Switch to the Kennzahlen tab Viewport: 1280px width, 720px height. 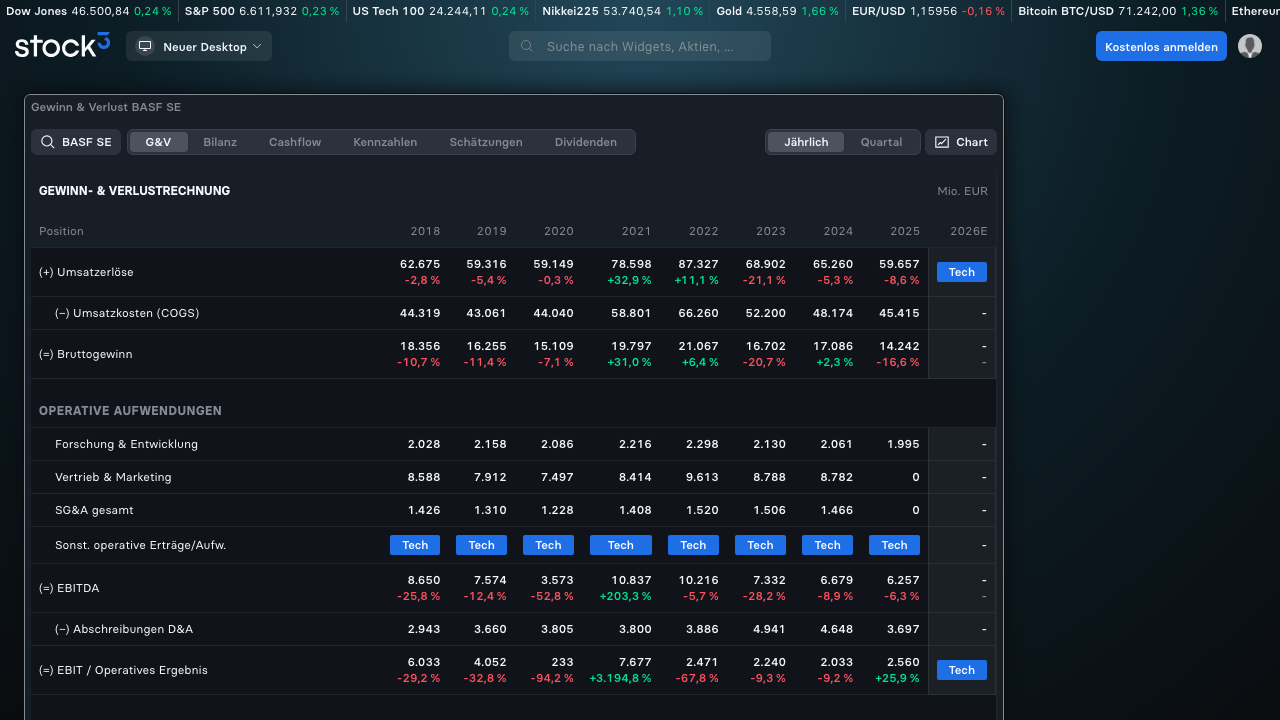pos(385,142)
